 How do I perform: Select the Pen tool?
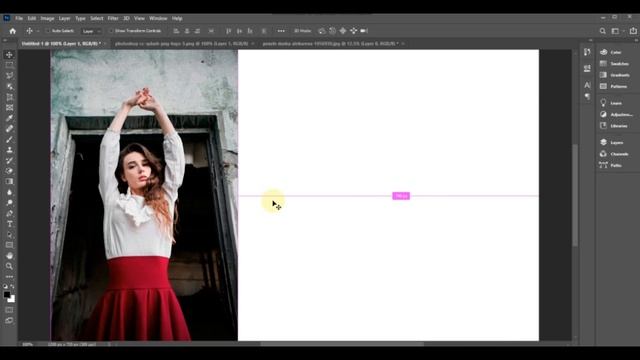[9, 213]
